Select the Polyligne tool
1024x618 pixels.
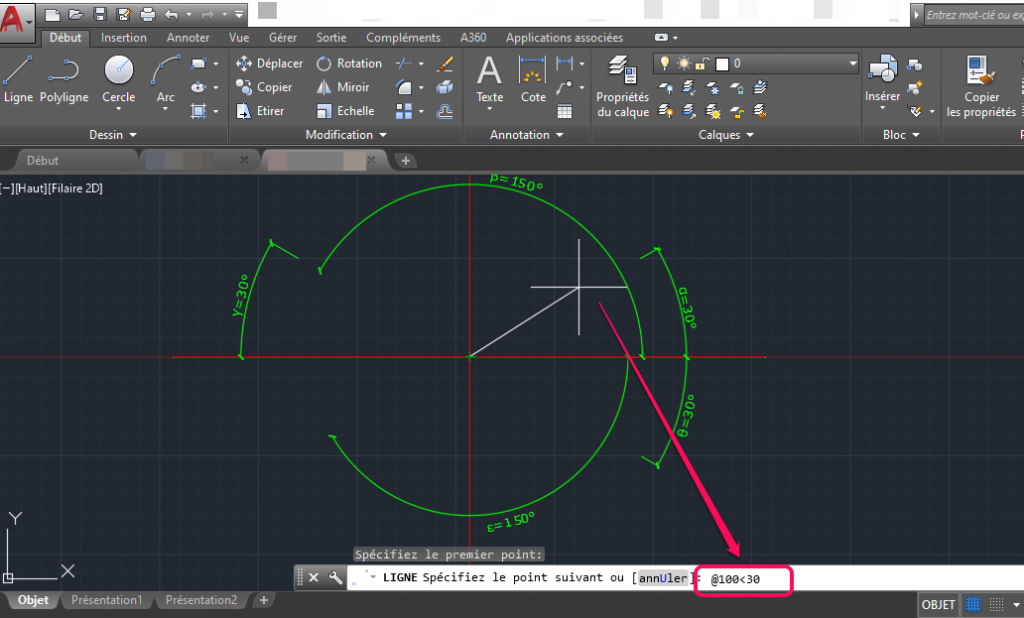pyautogui.click(x=64, y=79)
